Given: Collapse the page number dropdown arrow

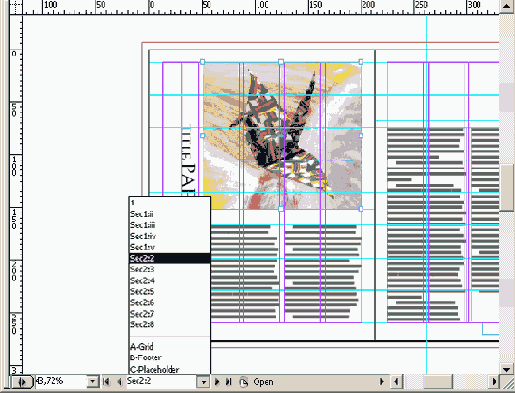Looking at the screenshot, I should (203, 382).
